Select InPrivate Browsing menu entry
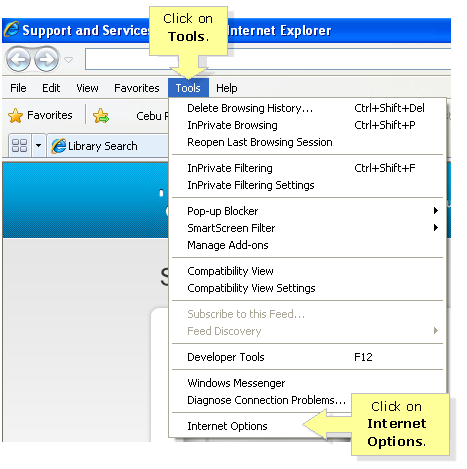 [x=307, y=125]
